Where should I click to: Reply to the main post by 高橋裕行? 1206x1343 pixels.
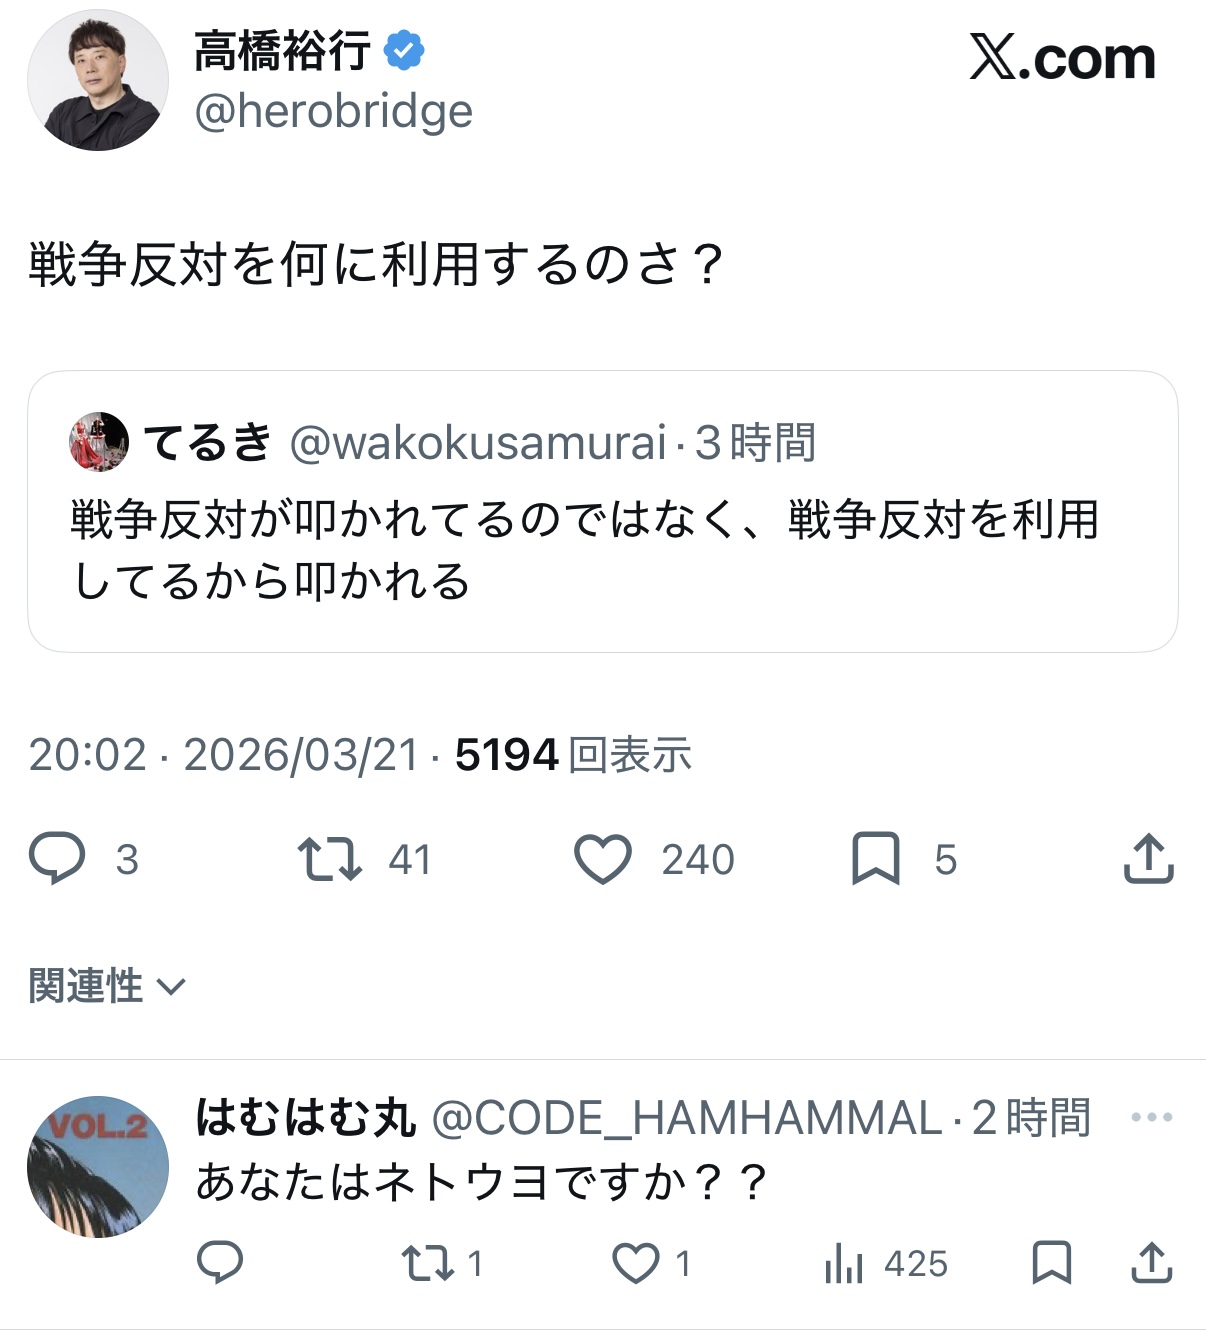click(58, 859)
